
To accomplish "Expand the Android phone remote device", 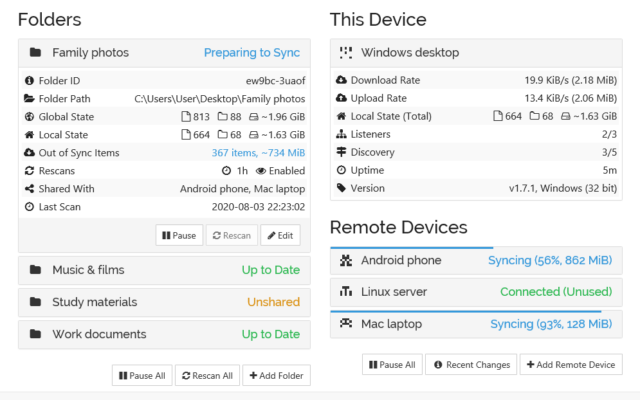I will tap(476, 261).
